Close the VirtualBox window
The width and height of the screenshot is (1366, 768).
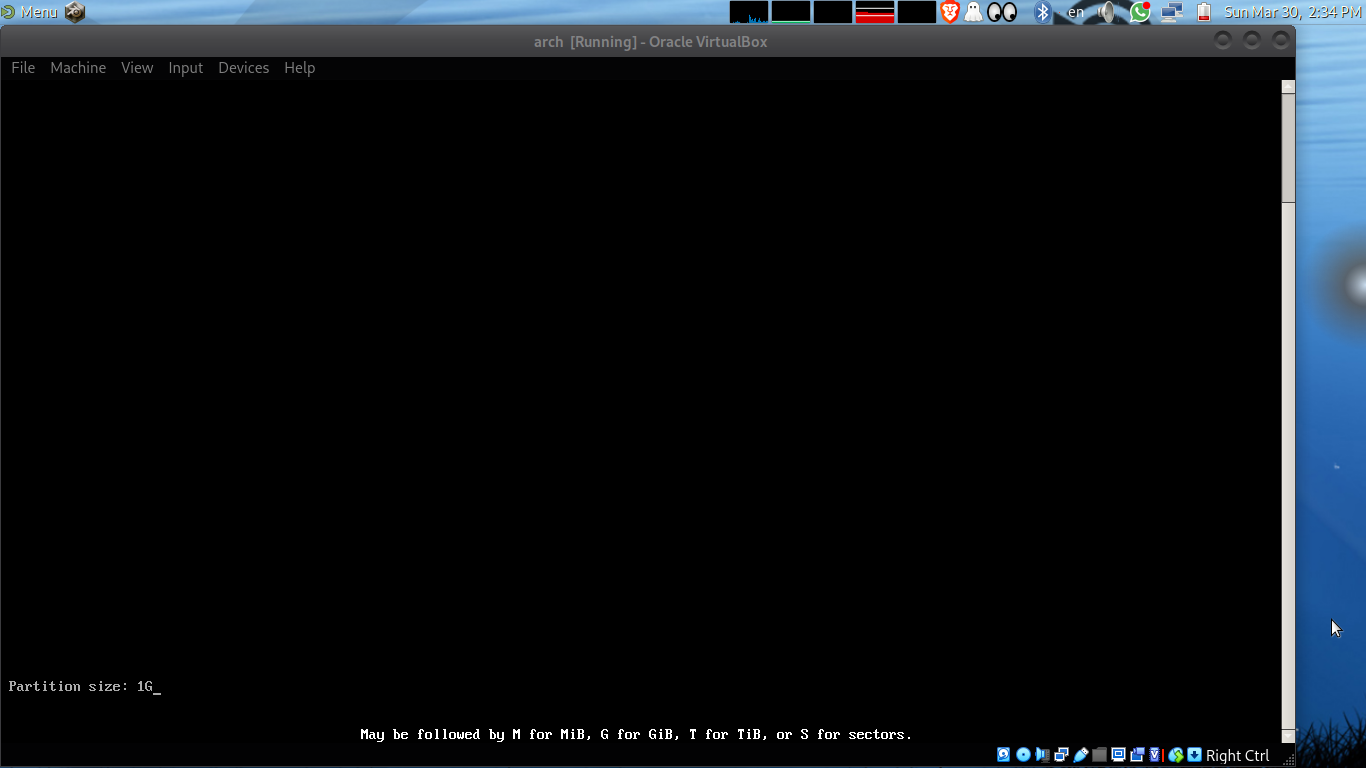pos(1281,40)
